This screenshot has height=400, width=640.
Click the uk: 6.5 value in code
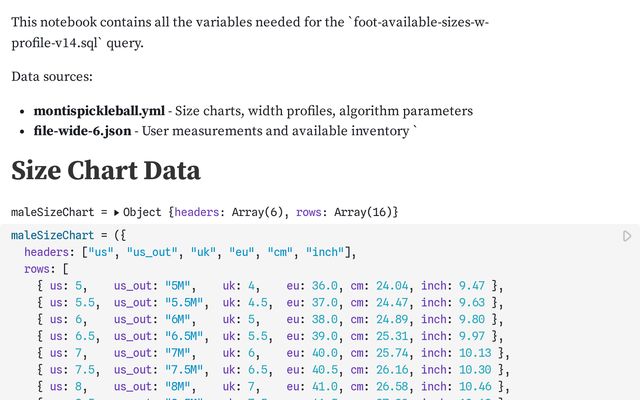pyautogui.click(x=246, y=369)
